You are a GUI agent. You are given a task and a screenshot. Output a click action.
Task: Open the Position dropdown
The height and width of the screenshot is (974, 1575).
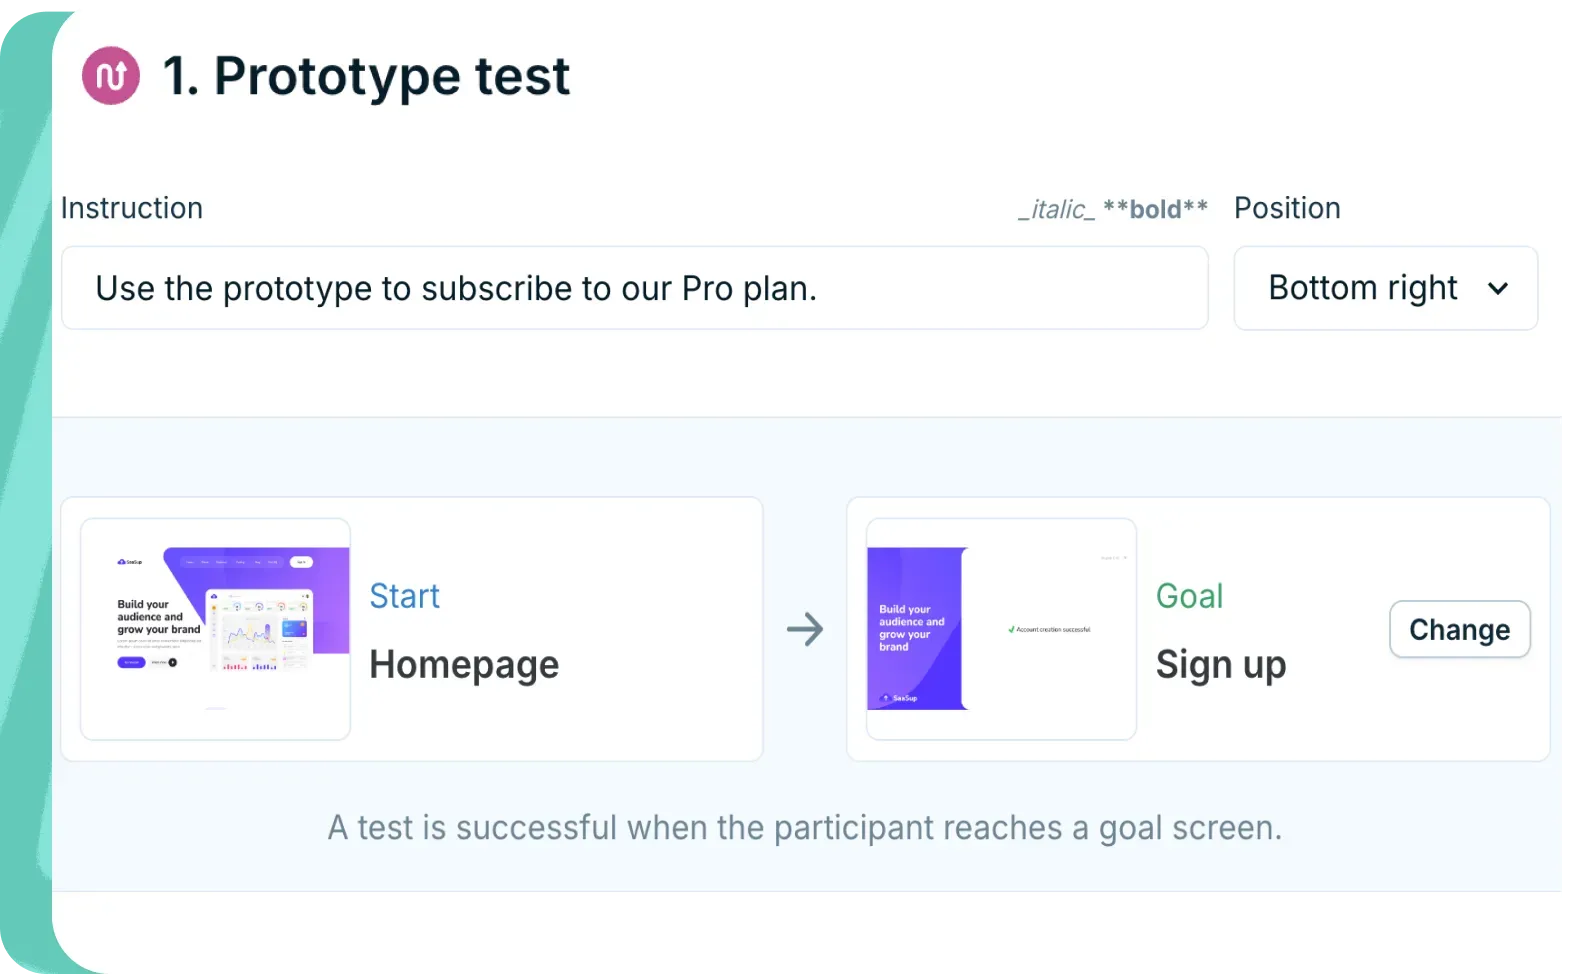point(1385,288)
